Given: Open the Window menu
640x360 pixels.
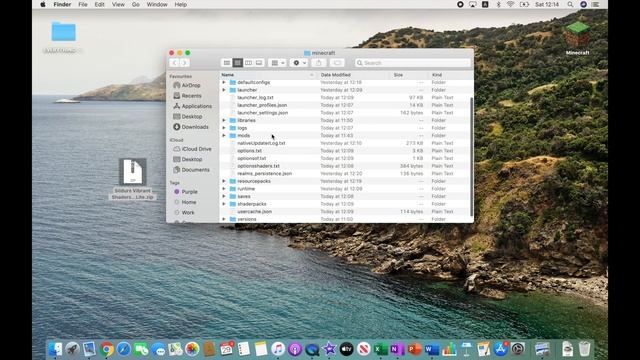Looking at the screenshot, I should [x=157, y=4].
